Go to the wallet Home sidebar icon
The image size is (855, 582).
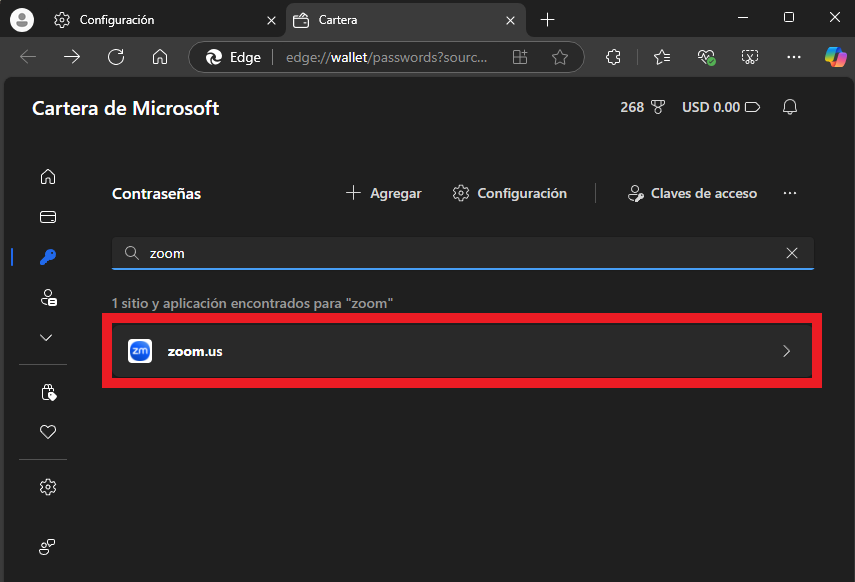coord(48,177)
